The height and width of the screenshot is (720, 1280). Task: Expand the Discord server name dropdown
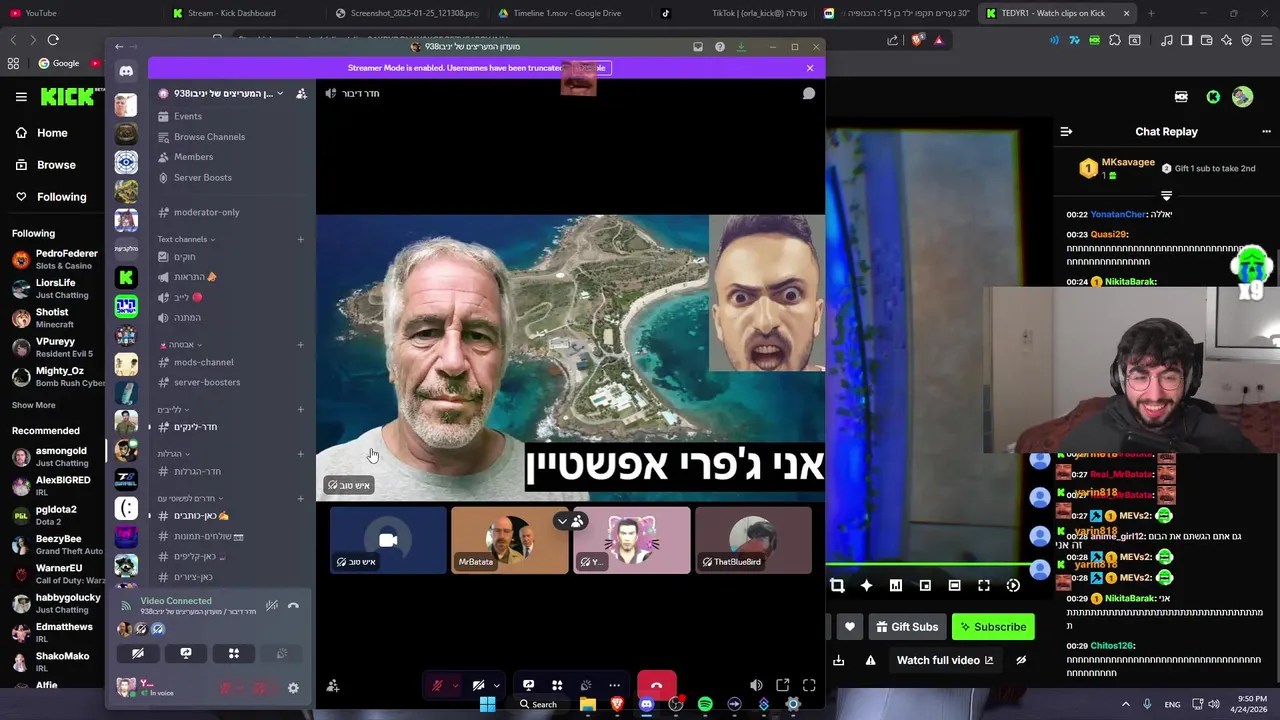tap(281, 93)
